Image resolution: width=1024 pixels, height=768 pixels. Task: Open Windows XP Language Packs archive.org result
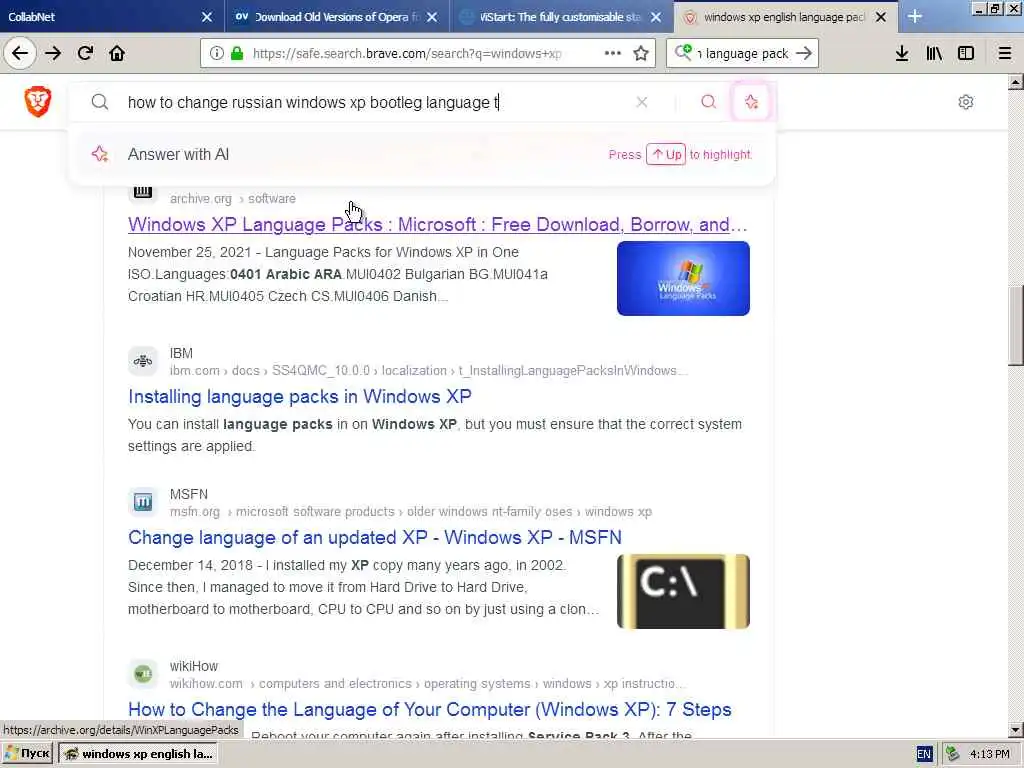click(438, 225)
